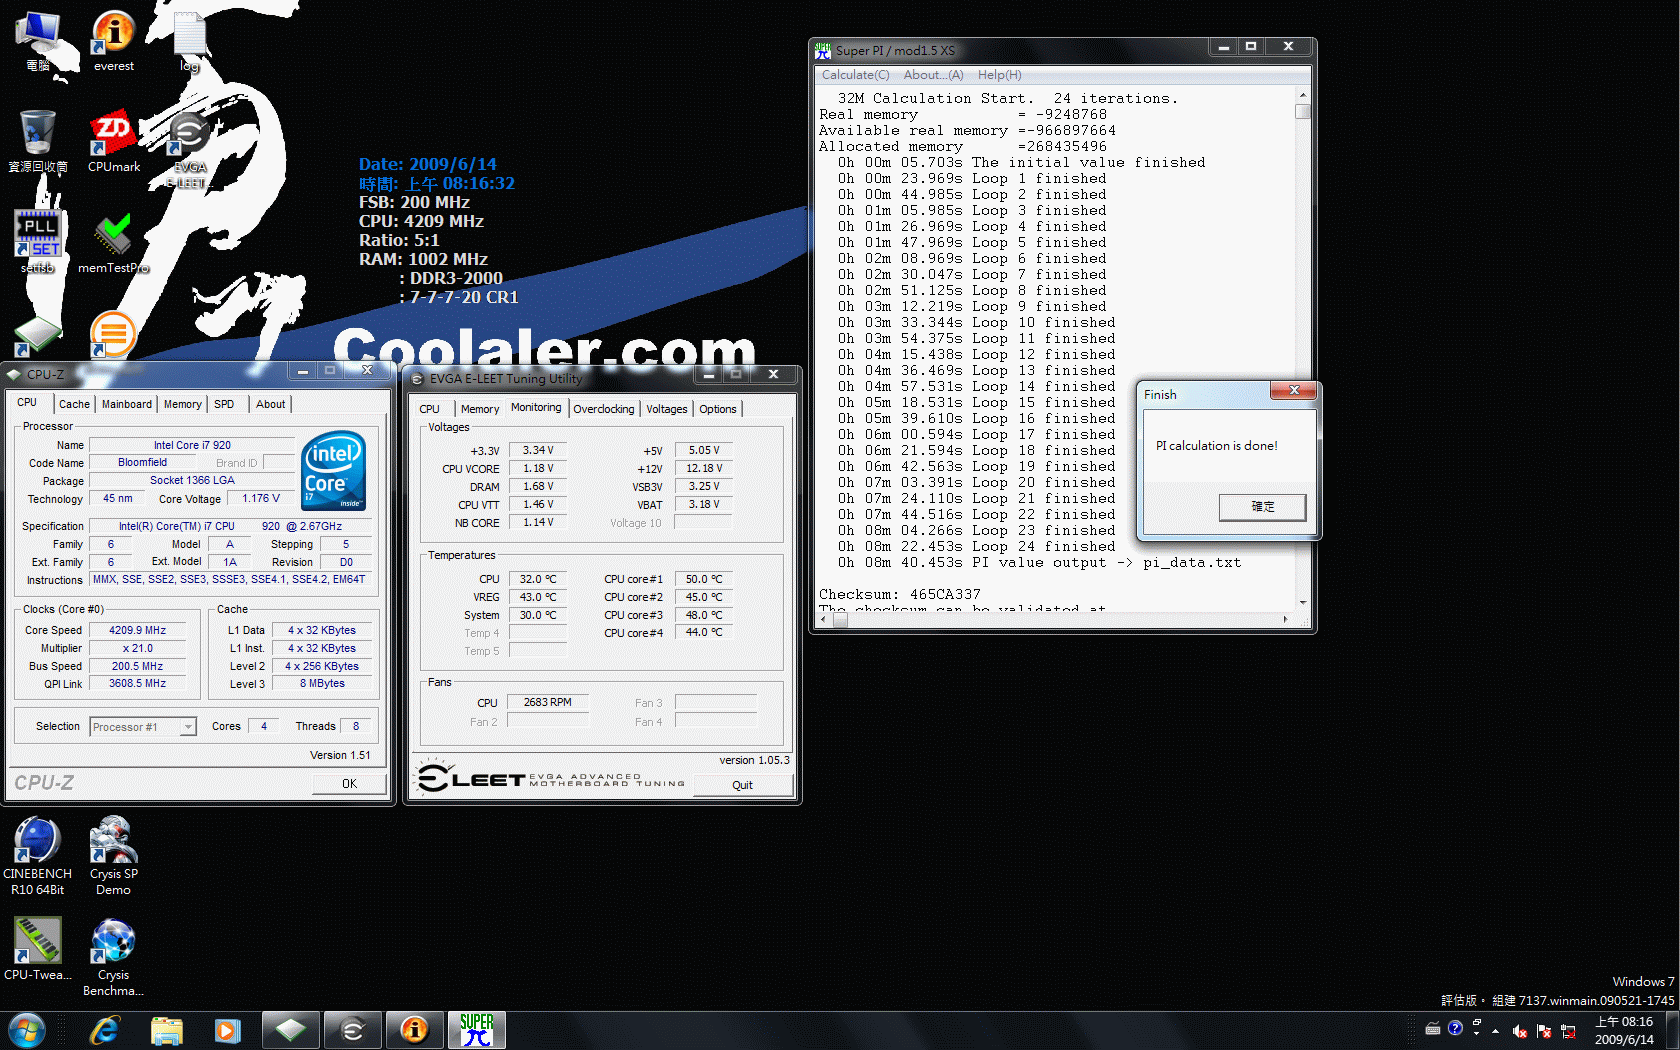Open the About tab in CPU-Z
Screen dimensions: 1680x1050
pyautogui.click(x=270, y=404)
